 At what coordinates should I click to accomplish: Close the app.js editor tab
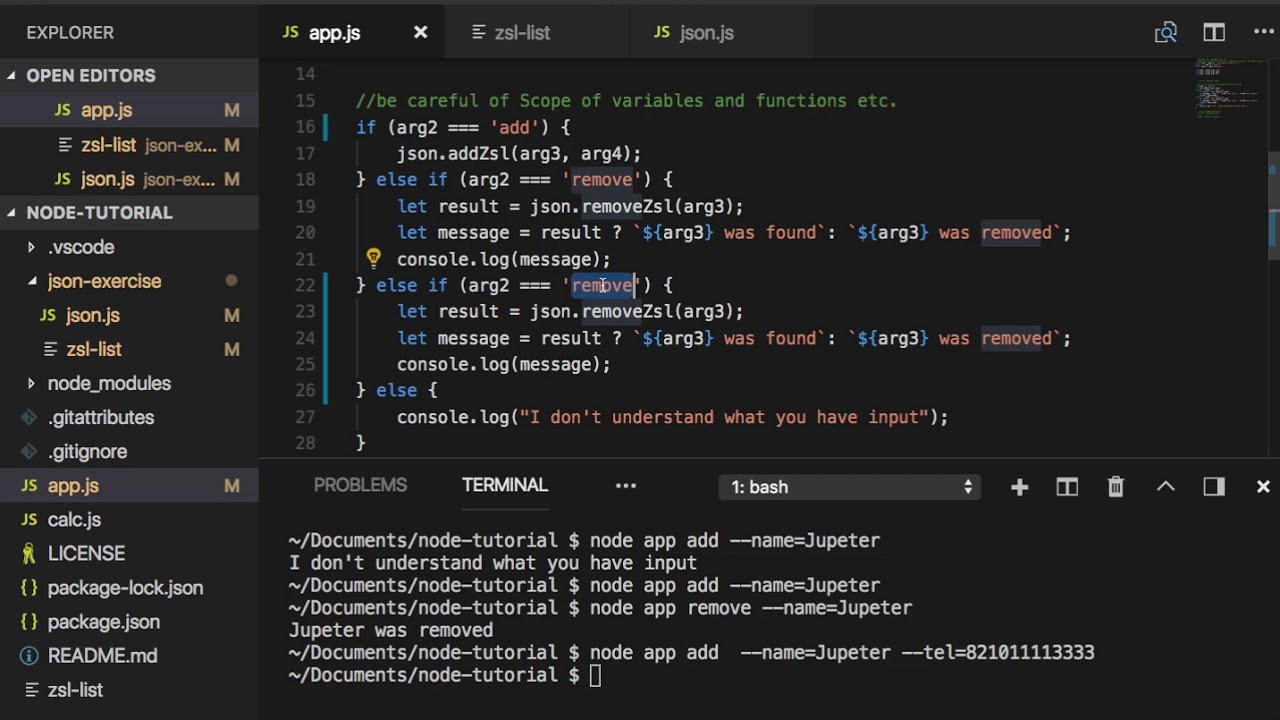click(x=421, y=33)
